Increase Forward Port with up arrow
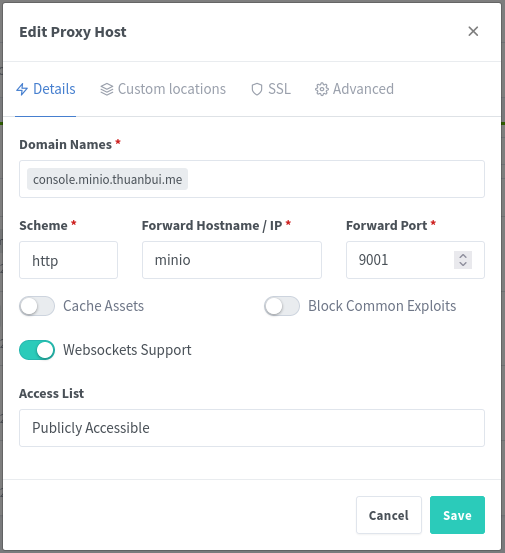Viewport: 505px width, 553px height. coord(463,256)
